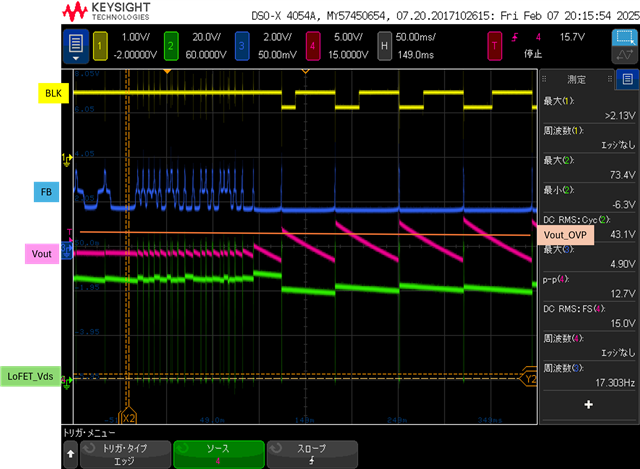Open the trigger type edge softkey
640x469 pixels.
point(125,454)
